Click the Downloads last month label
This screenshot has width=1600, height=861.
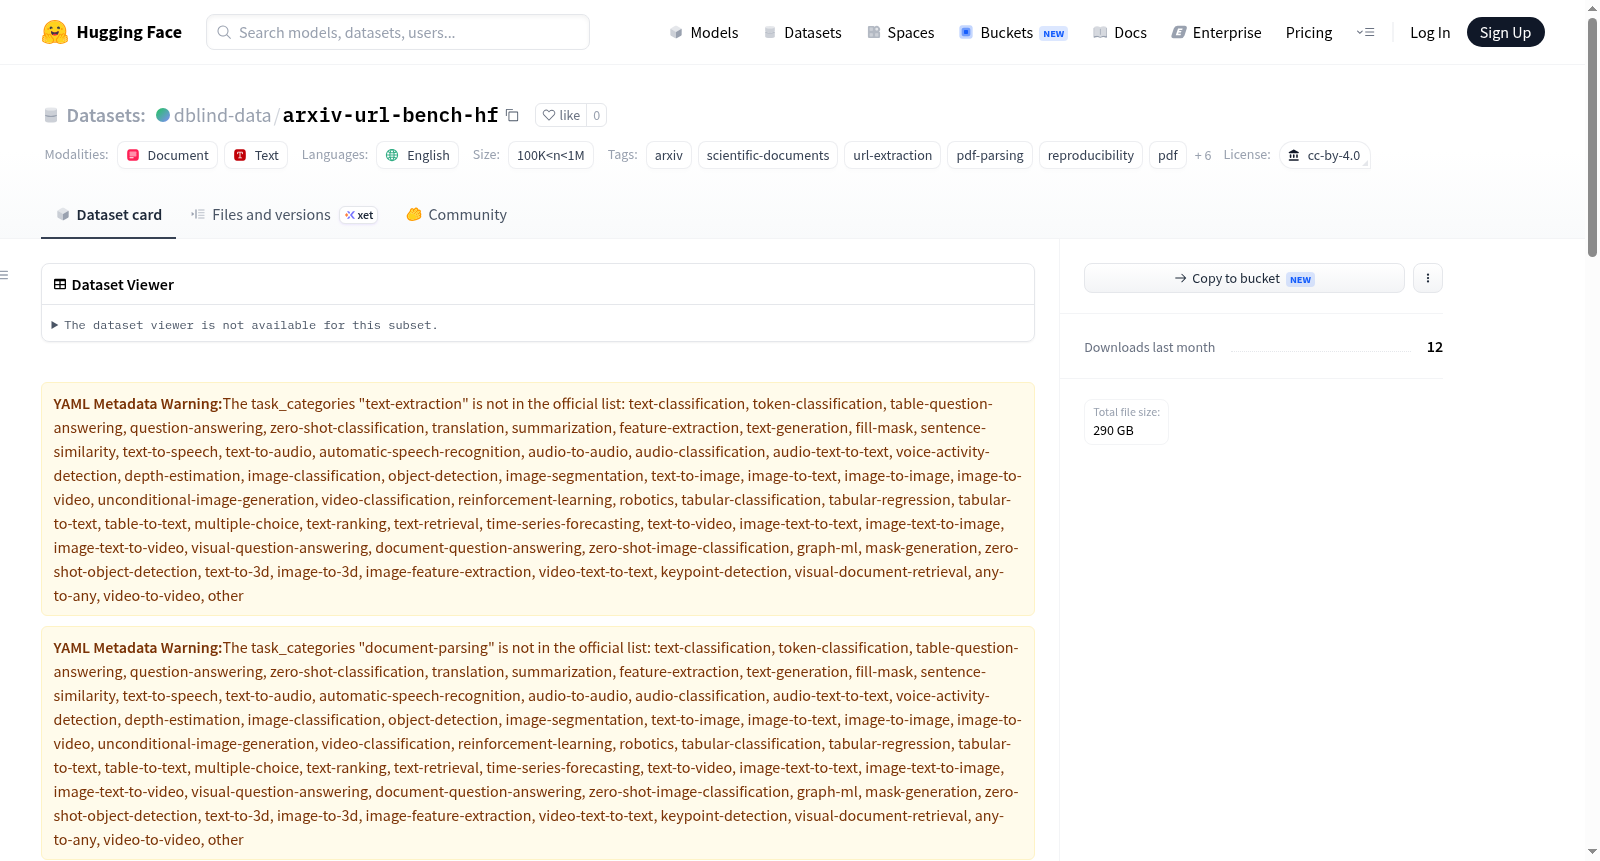click(x=1150, y=347)
